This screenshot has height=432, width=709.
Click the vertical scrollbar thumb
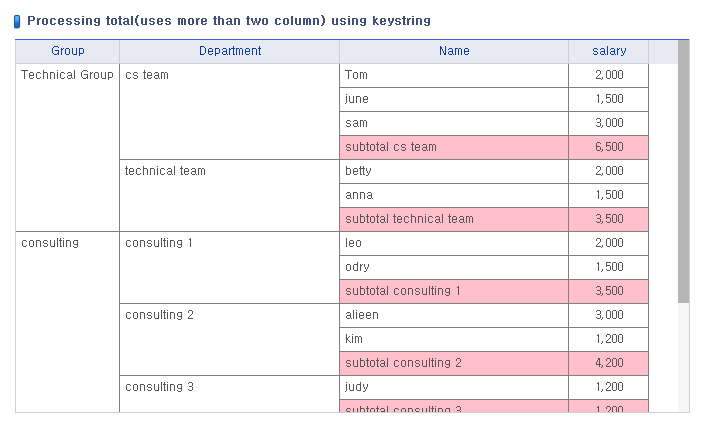[x=684, y=171]
